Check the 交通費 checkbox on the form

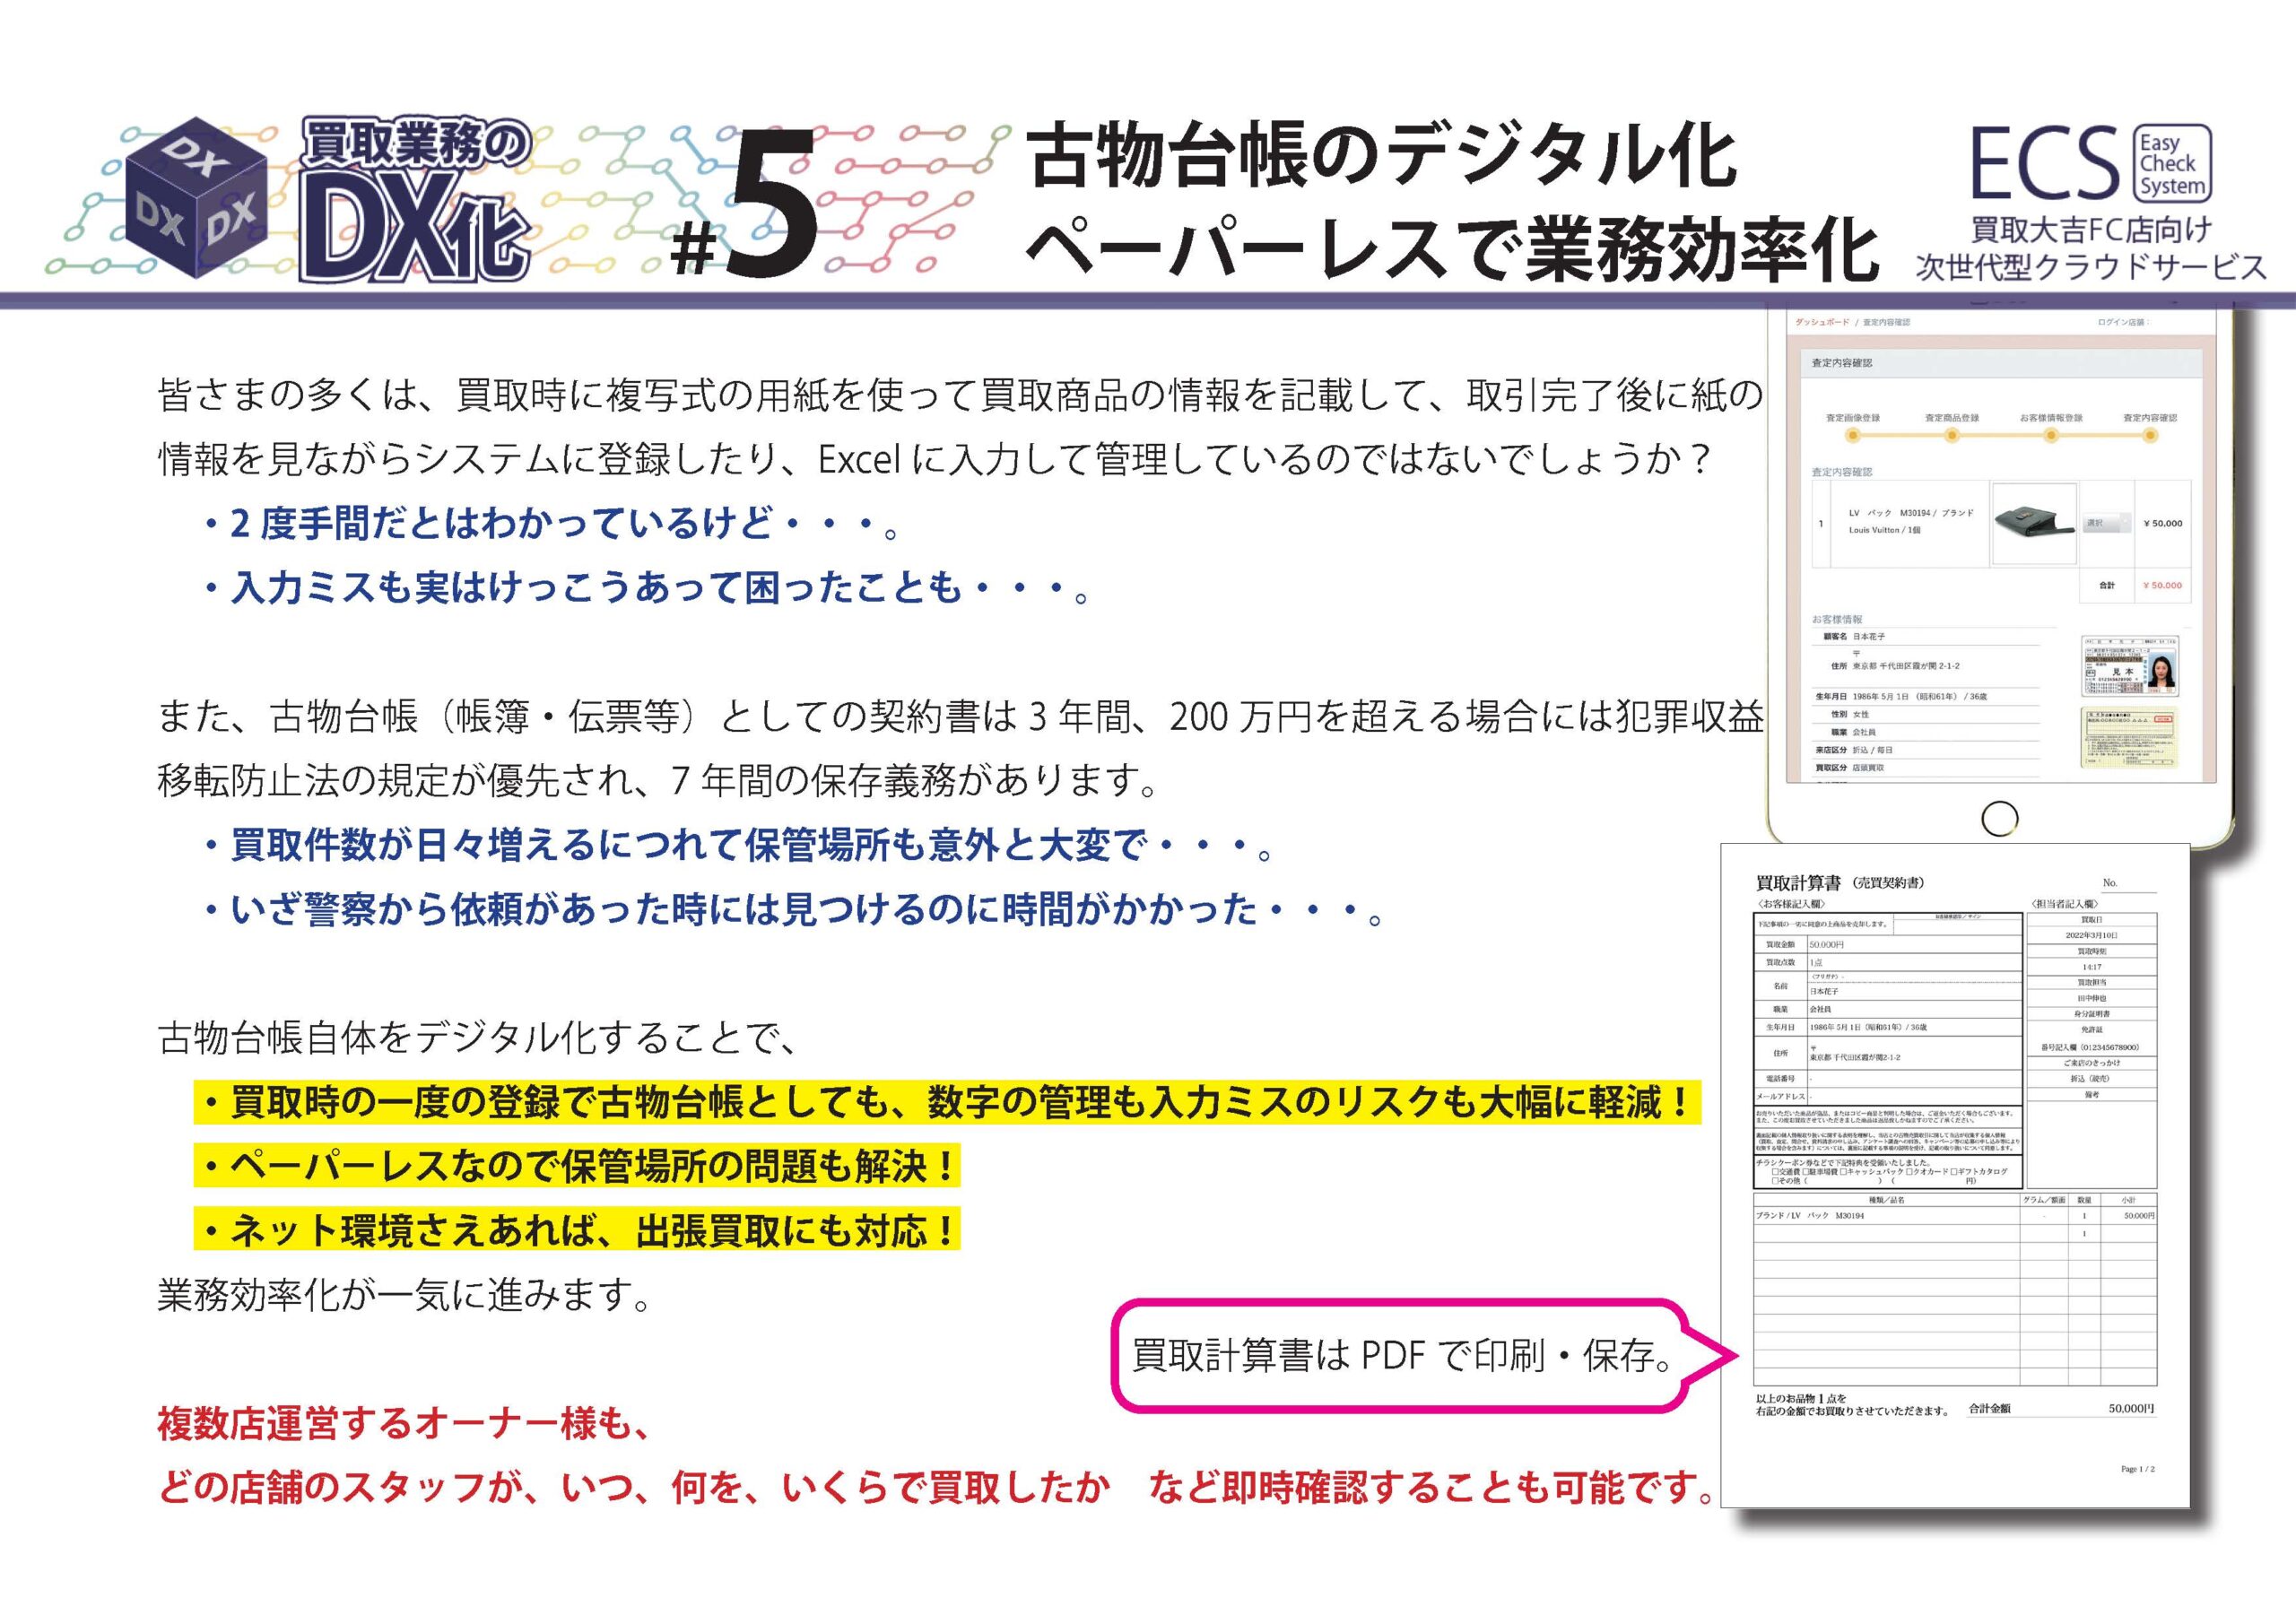[x=1775, y=1172]
